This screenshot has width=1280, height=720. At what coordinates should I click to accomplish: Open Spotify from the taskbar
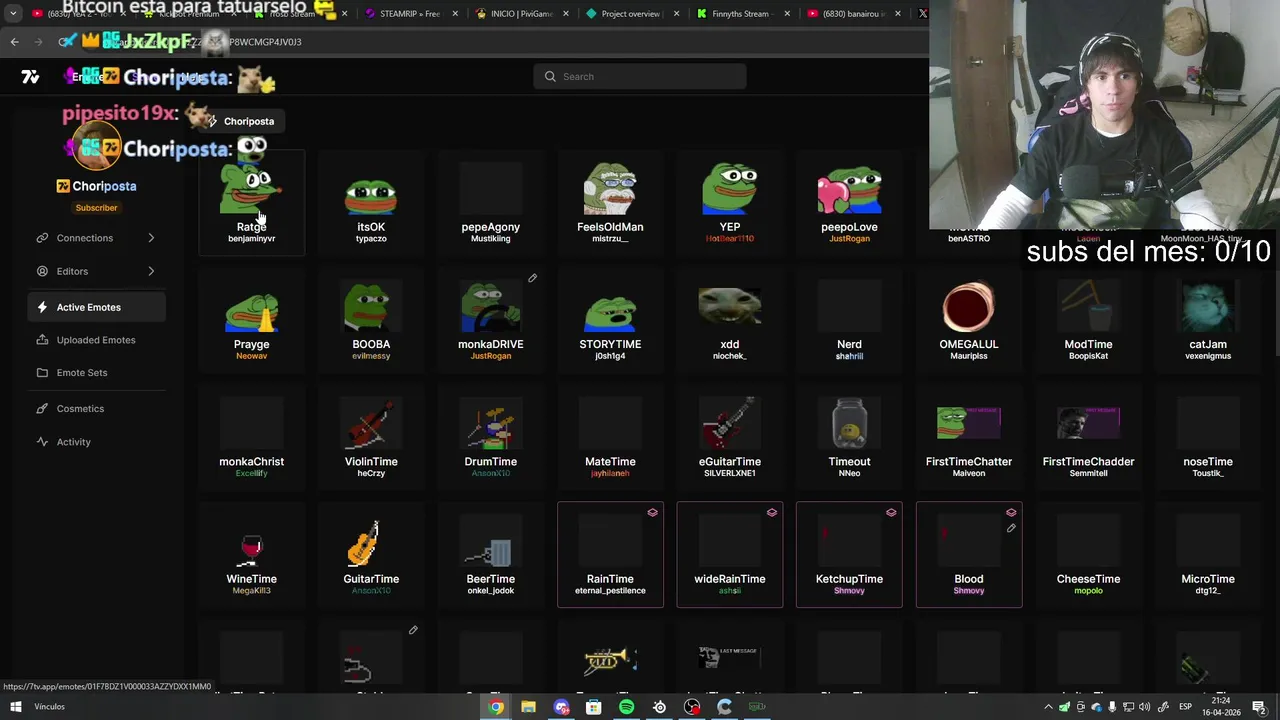click(626, 707)
